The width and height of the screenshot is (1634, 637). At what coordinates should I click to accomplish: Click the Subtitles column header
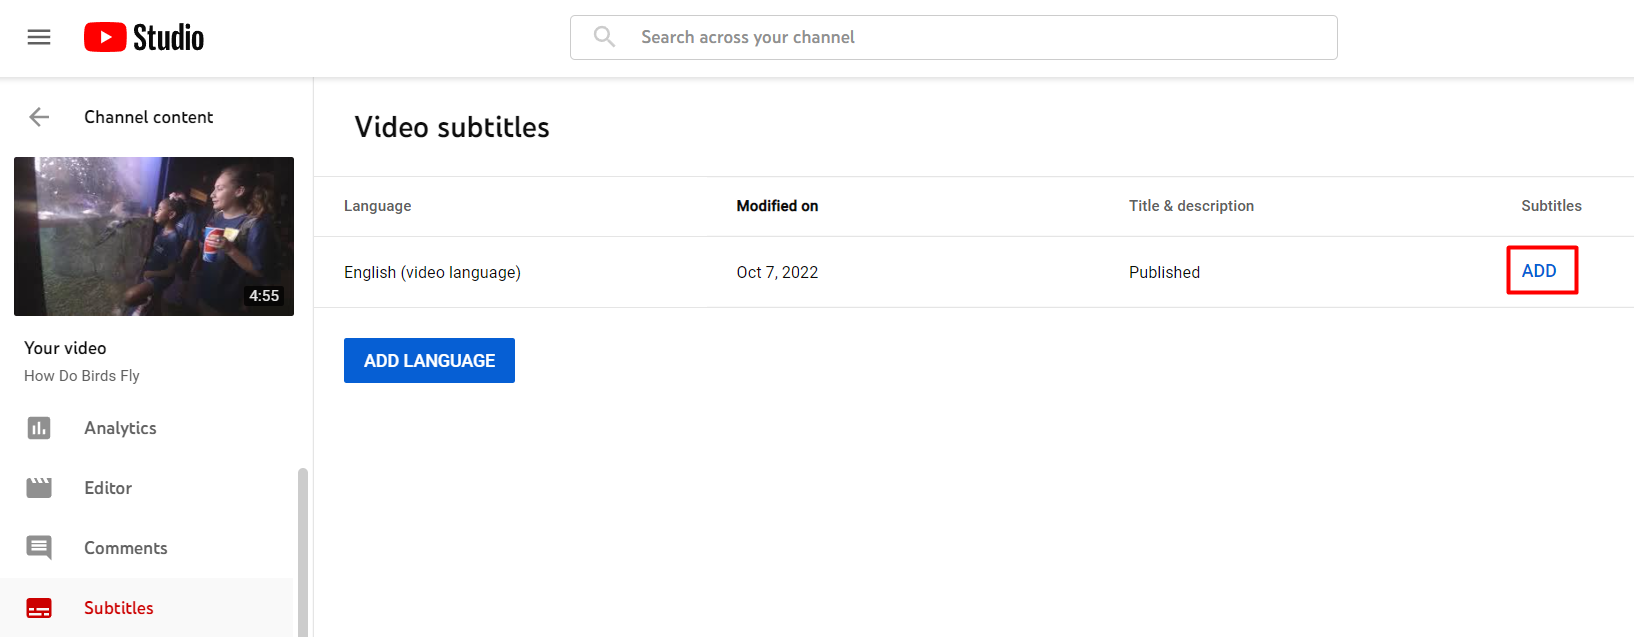click(x=1551, y=206)
